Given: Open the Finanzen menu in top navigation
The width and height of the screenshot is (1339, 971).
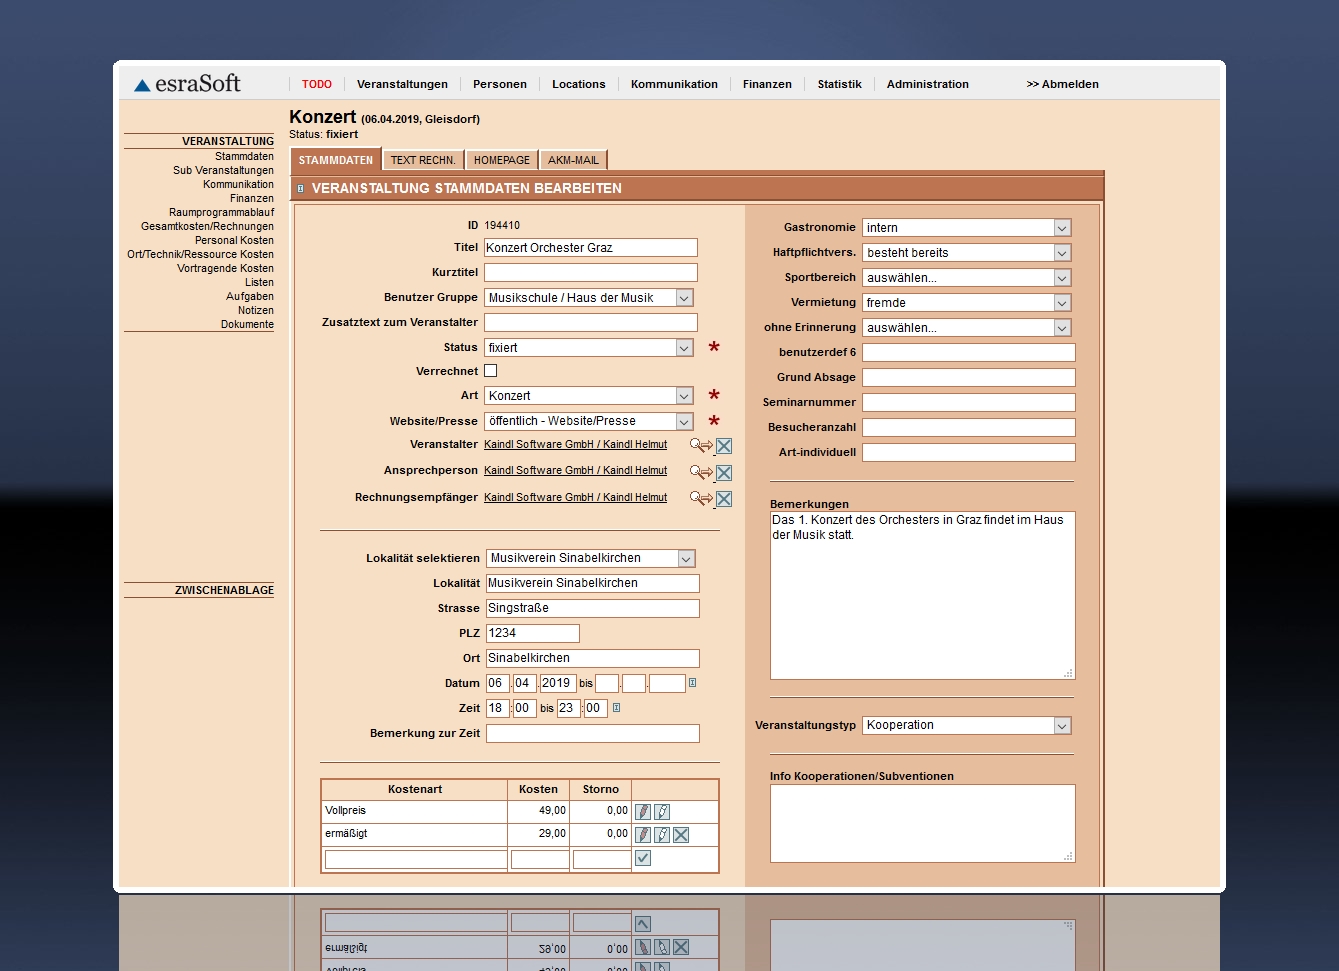Looking at the screenshot, I should [x=767, y=84].
